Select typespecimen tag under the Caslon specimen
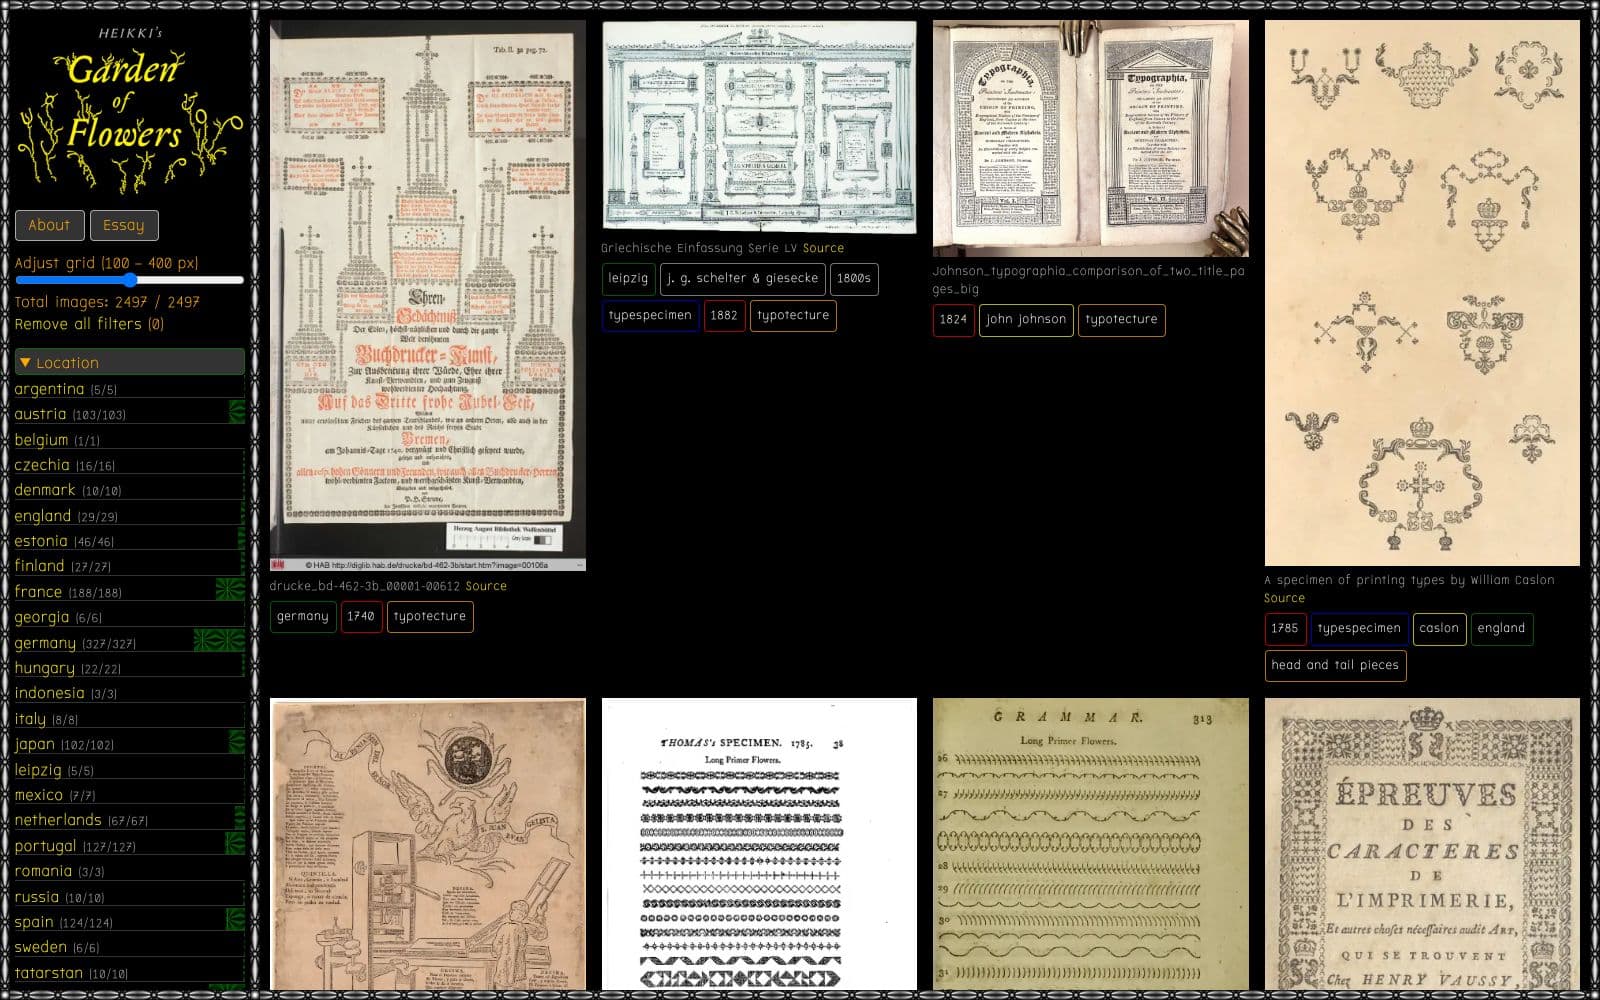 pos(1359,629)
